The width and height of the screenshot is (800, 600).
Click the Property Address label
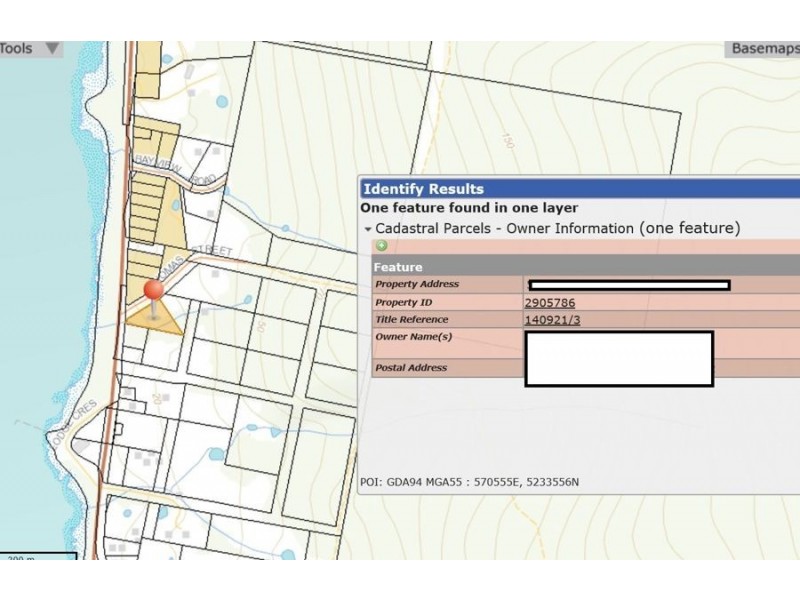click(x=417, y=284)
